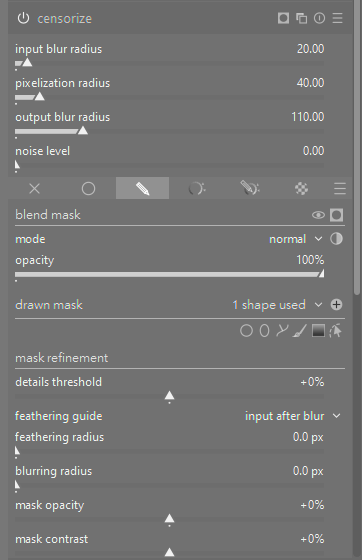The height and width of the screenshot is (560, 362).
Task: Select the uniformly blend tab
Action: [89, 188]
